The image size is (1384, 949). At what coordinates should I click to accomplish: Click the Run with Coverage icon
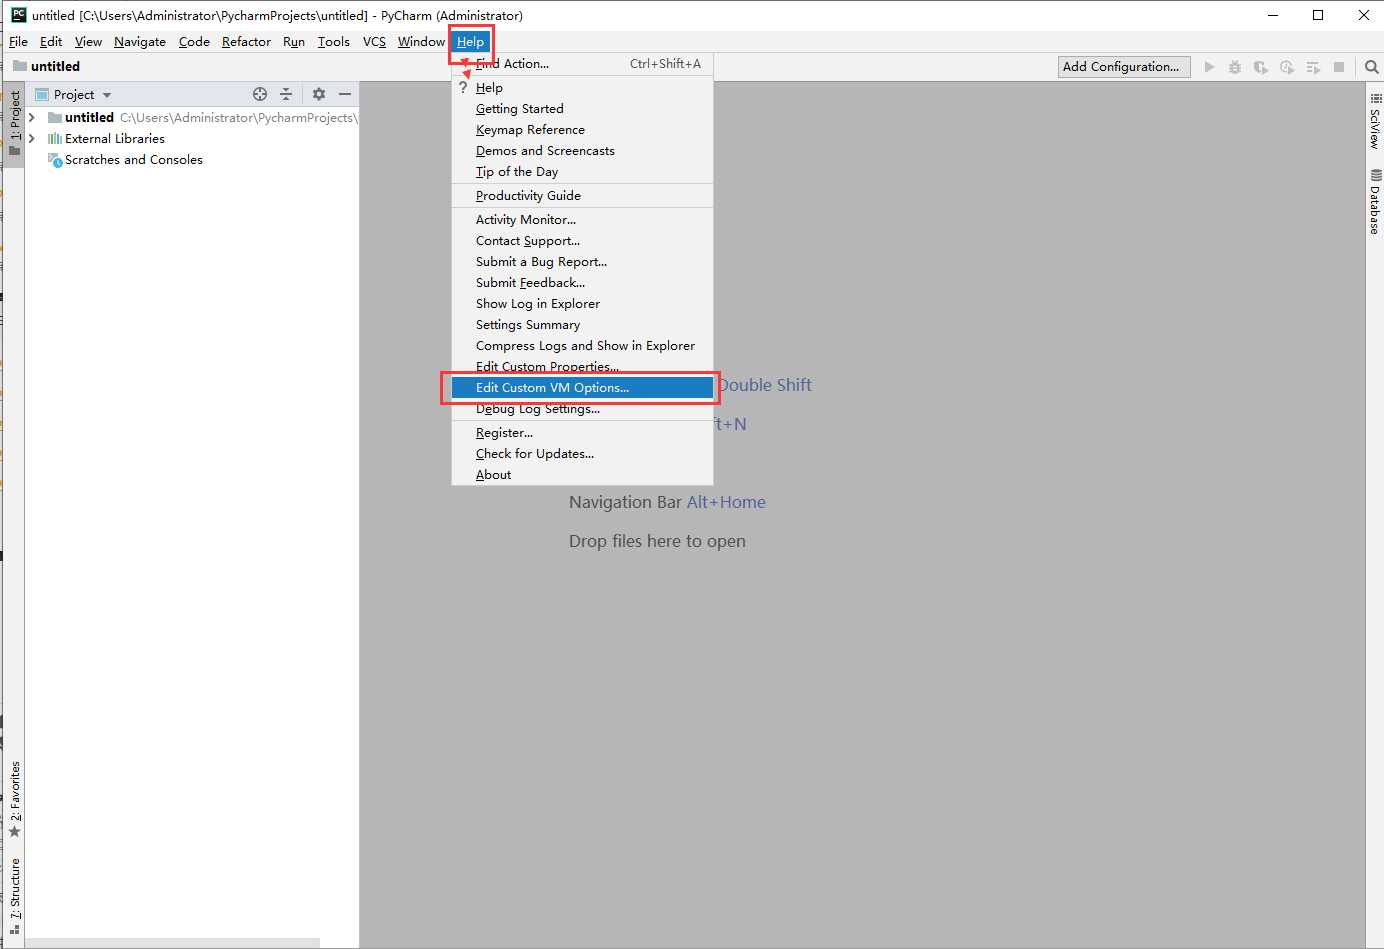click(x=1261, y=67)
